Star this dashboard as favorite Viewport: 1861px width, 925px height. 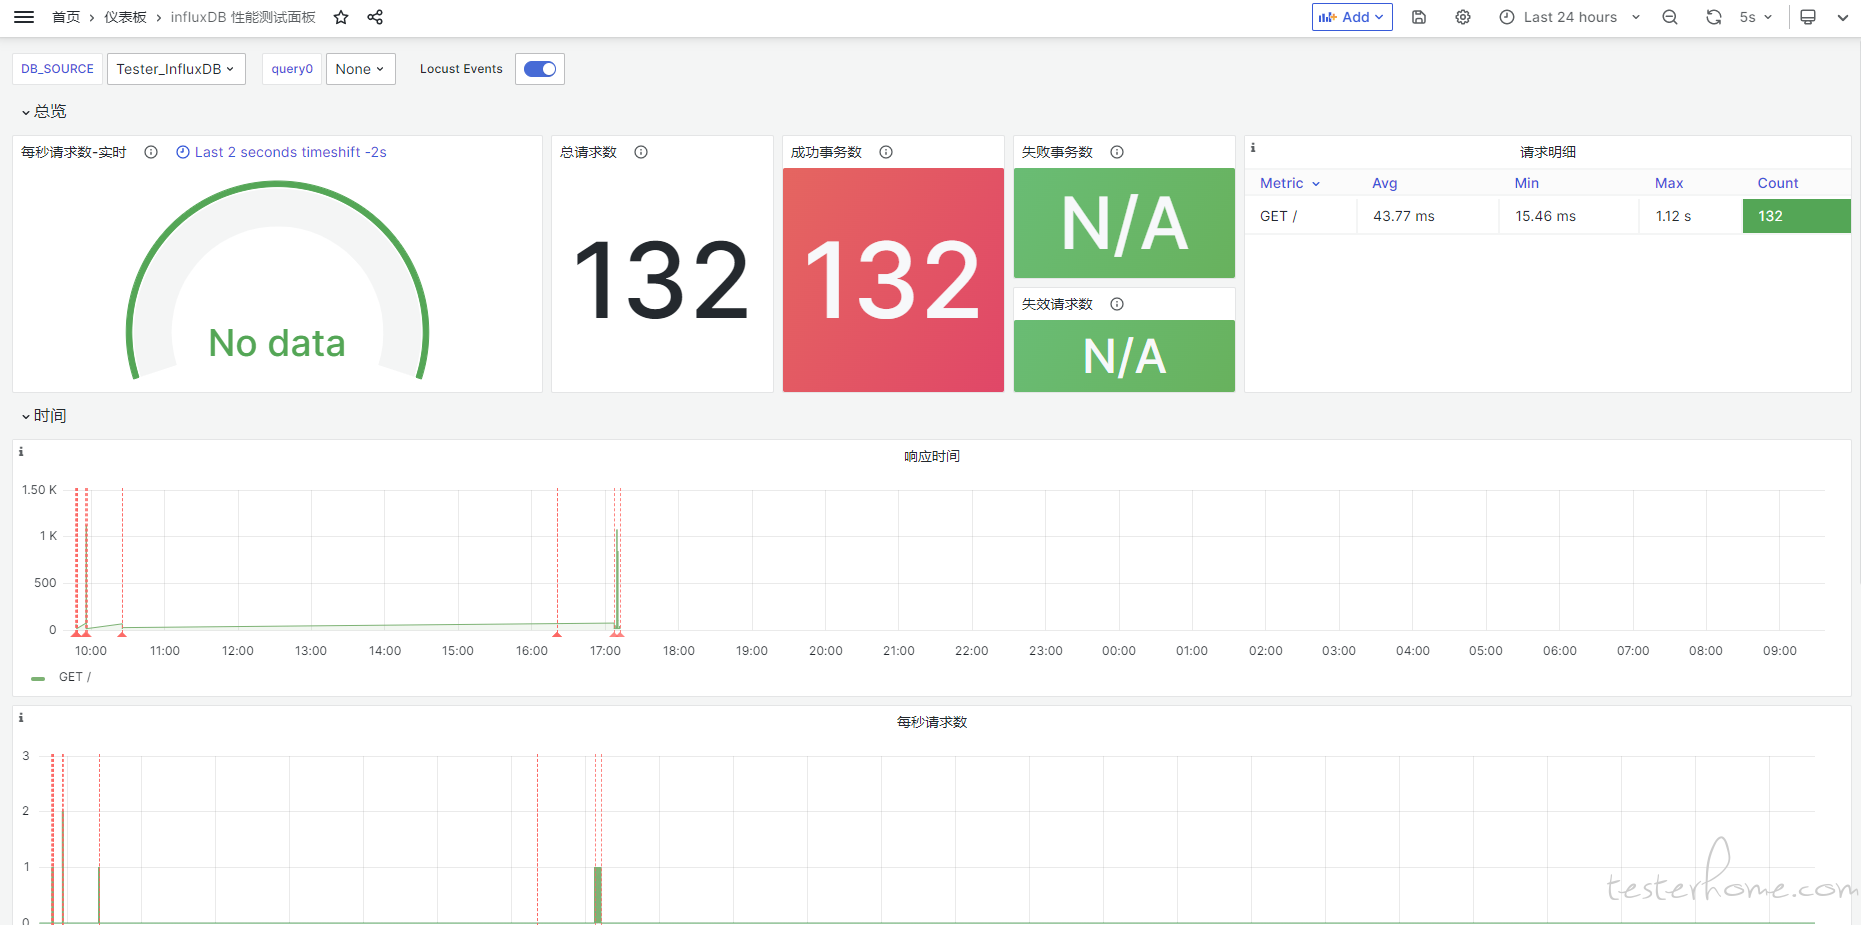pyautogui.click(x=341, y=17)
